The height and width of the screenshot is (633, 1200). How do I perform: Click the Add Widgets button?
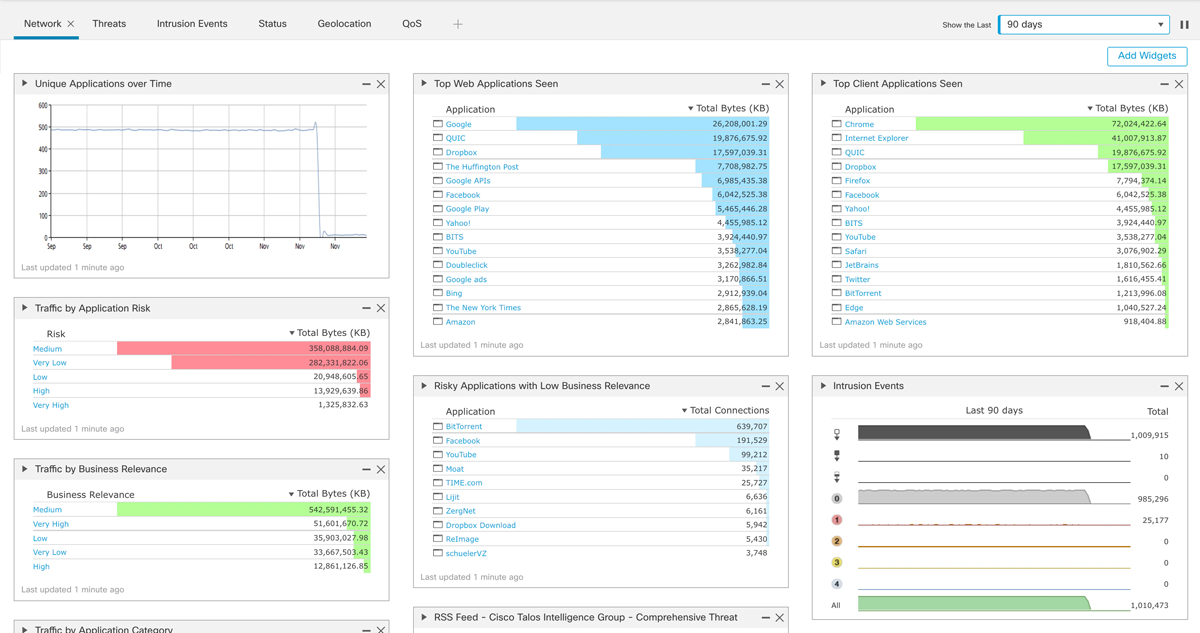click(x=1147, y=56)
